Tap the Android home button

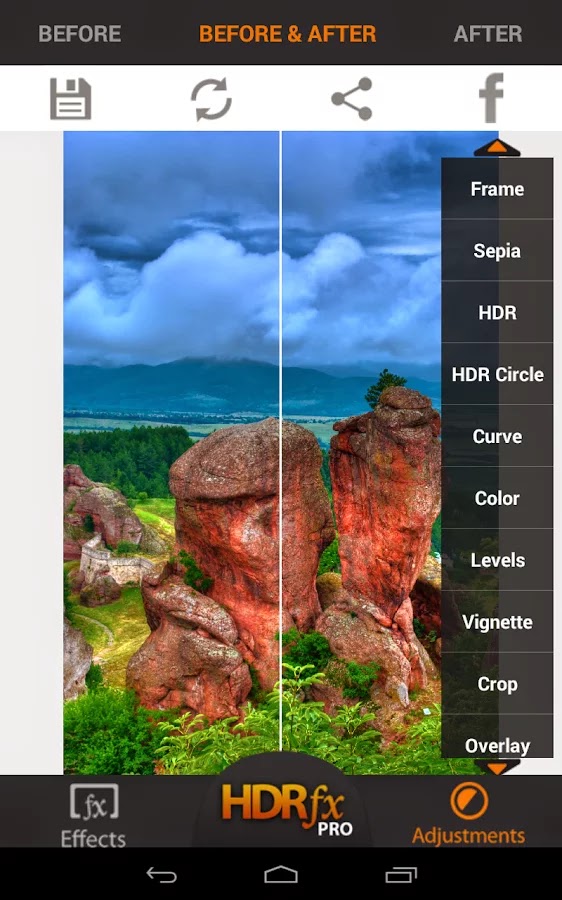(281, 875)
